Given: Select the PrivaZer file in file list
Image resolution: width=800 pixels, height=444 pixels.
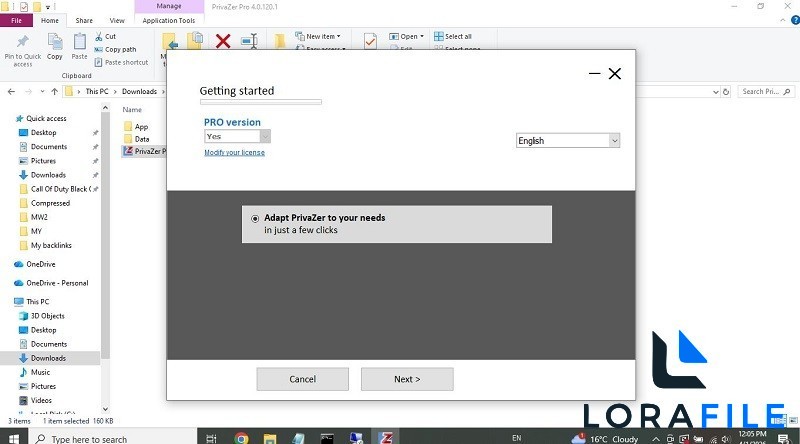Looking at the screenshot, I should 144,151.
